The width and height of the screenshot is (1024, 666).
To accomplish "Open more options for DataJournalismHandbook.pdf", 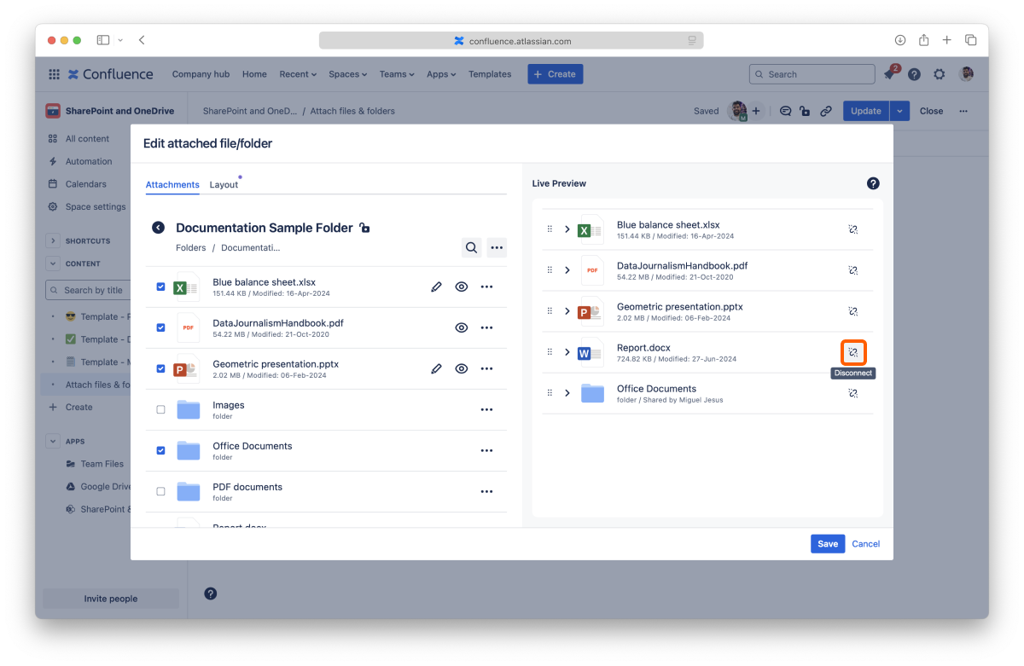I will [487, 328].
